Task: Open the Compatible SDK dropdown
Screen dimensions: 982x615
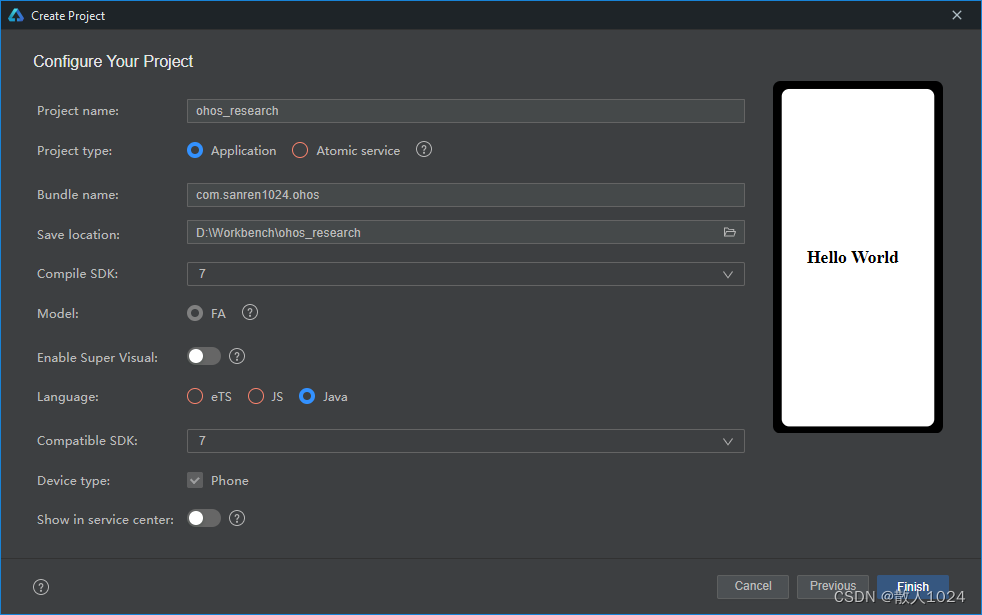Action: click(465, 441)
